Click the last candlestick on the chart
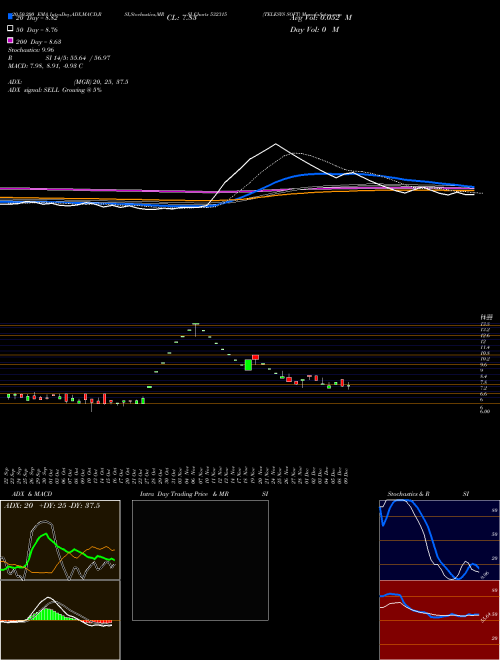500x660 pixels. coord(348,386)
